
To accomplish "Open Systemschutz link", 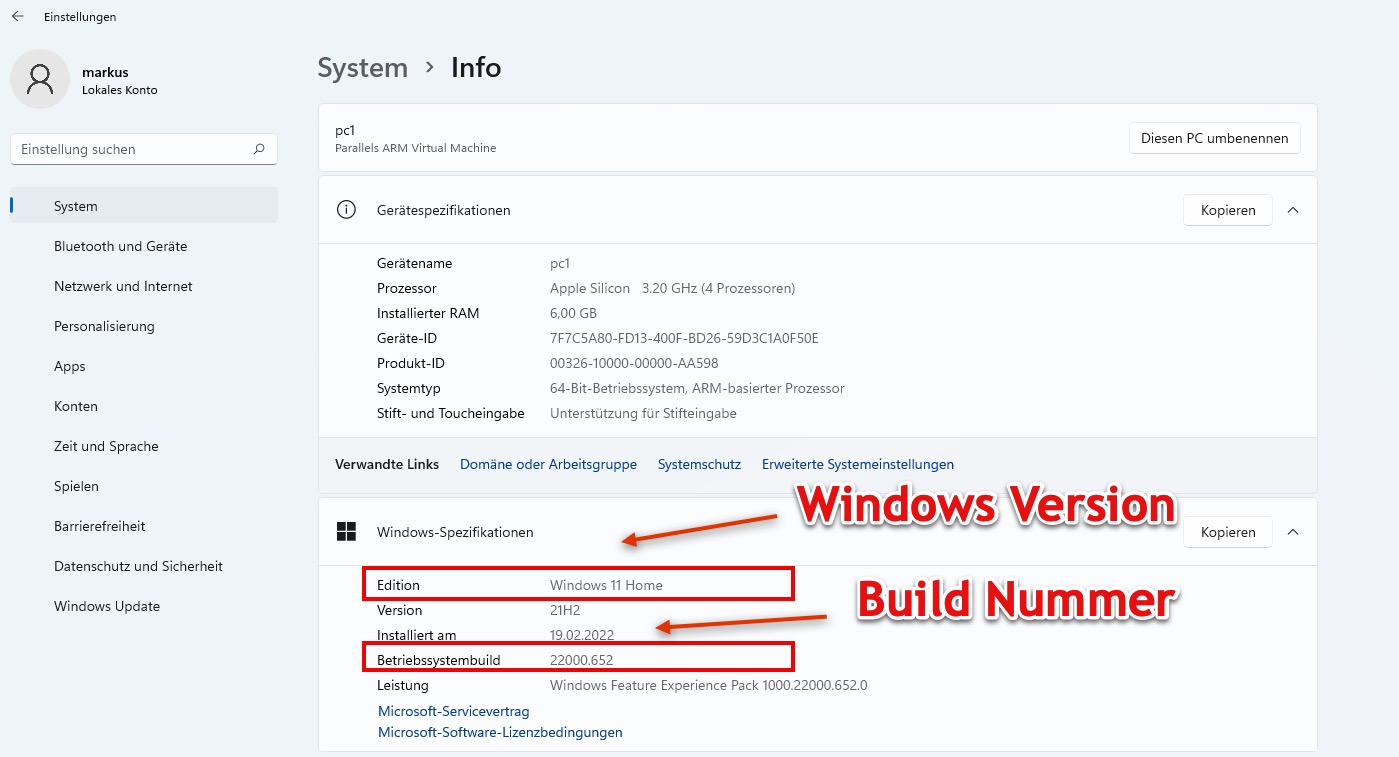I will [x=699, y=464].
